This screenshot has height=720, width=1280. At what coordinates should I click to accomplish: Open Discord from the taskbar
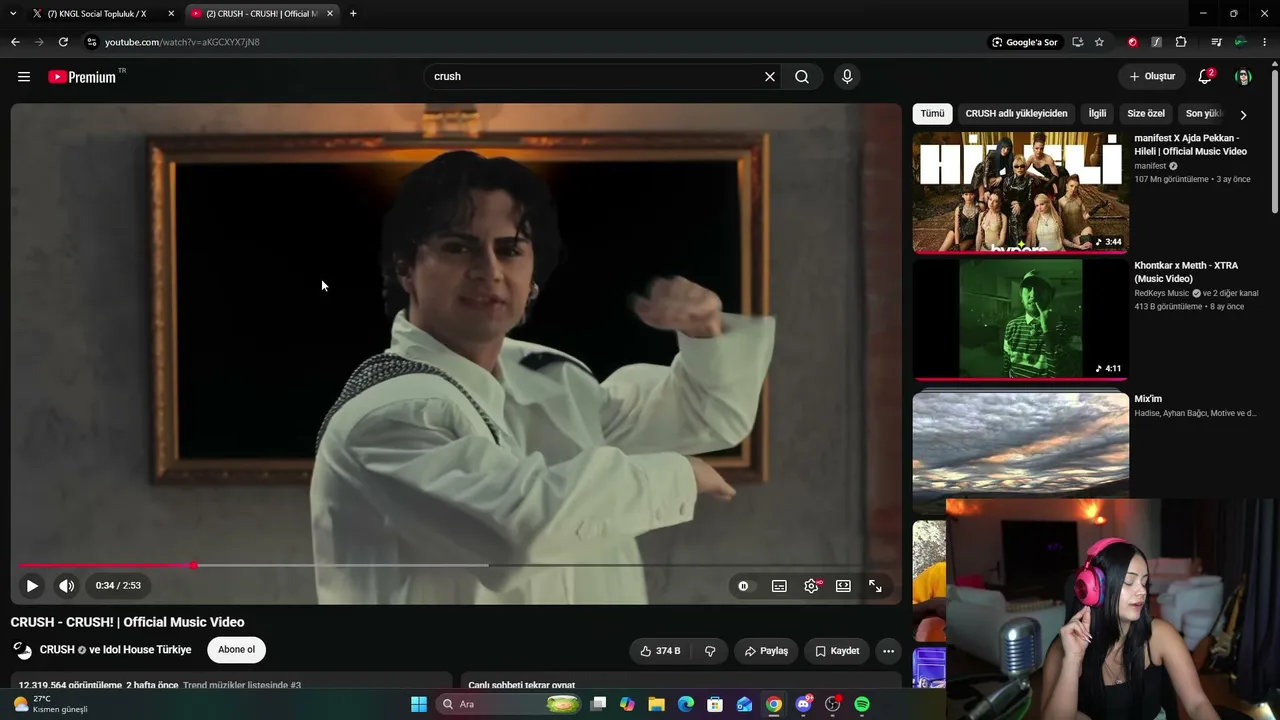803,704
